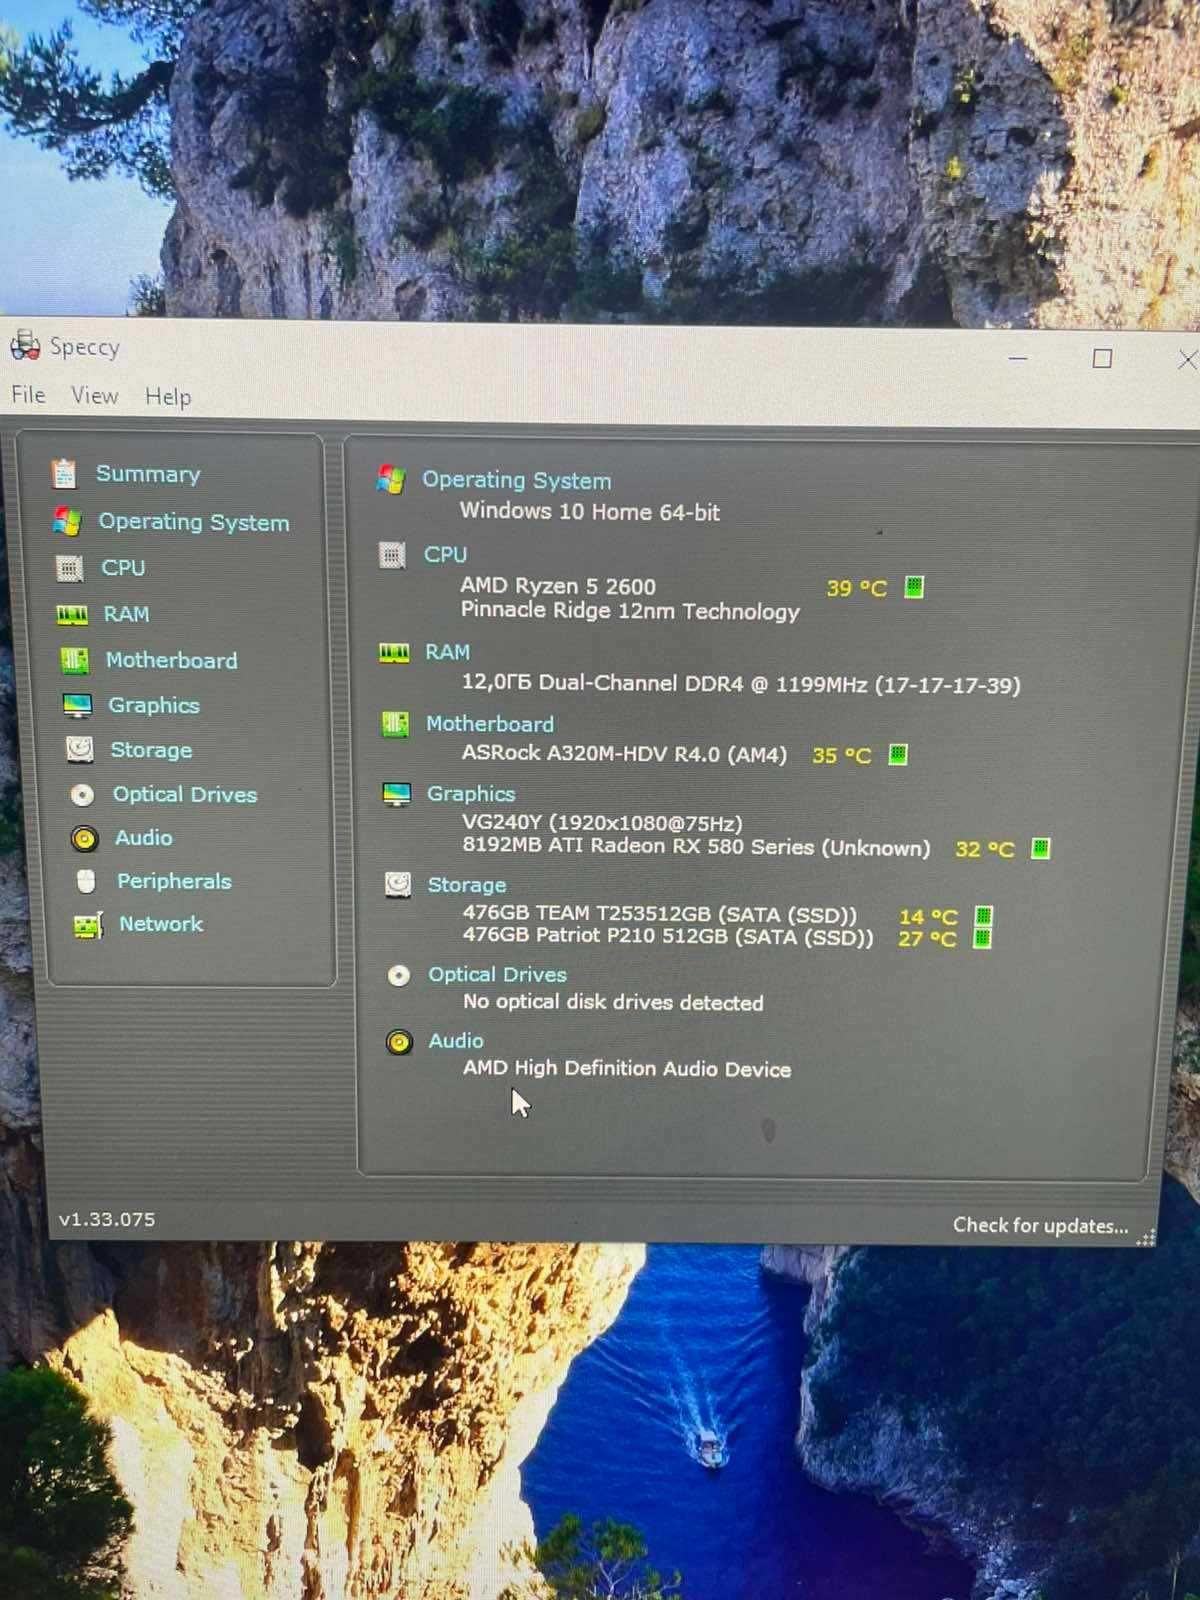This screenshot has height=1600, width=1200.
Task: Click the RAM heading link in summary
Action: pos(447,652)
